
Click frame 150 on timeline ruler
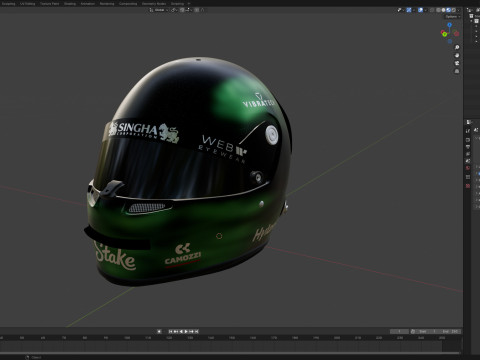[232, 338]
